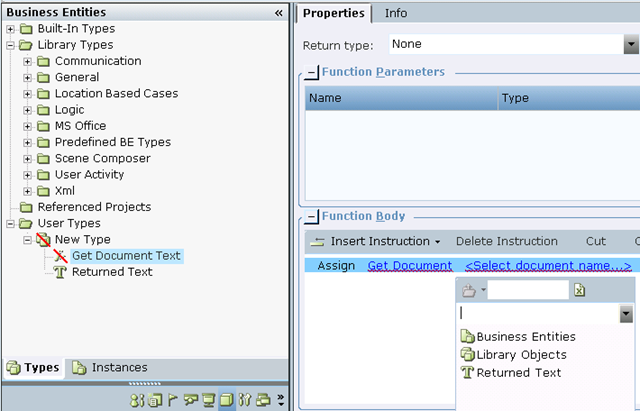Click the monitor-on-stand icon in bottom toolbar

209,400
